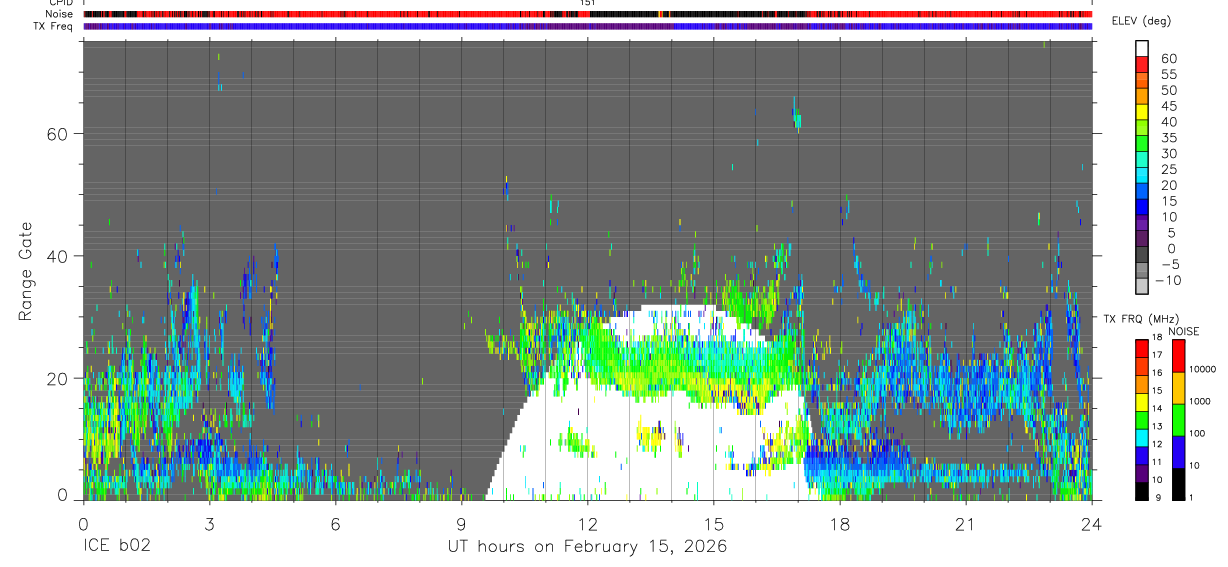Click the '12' tick label on the UT hours axis
The width and height of the screenshot is (1228, 567).
tap(588, 524)
